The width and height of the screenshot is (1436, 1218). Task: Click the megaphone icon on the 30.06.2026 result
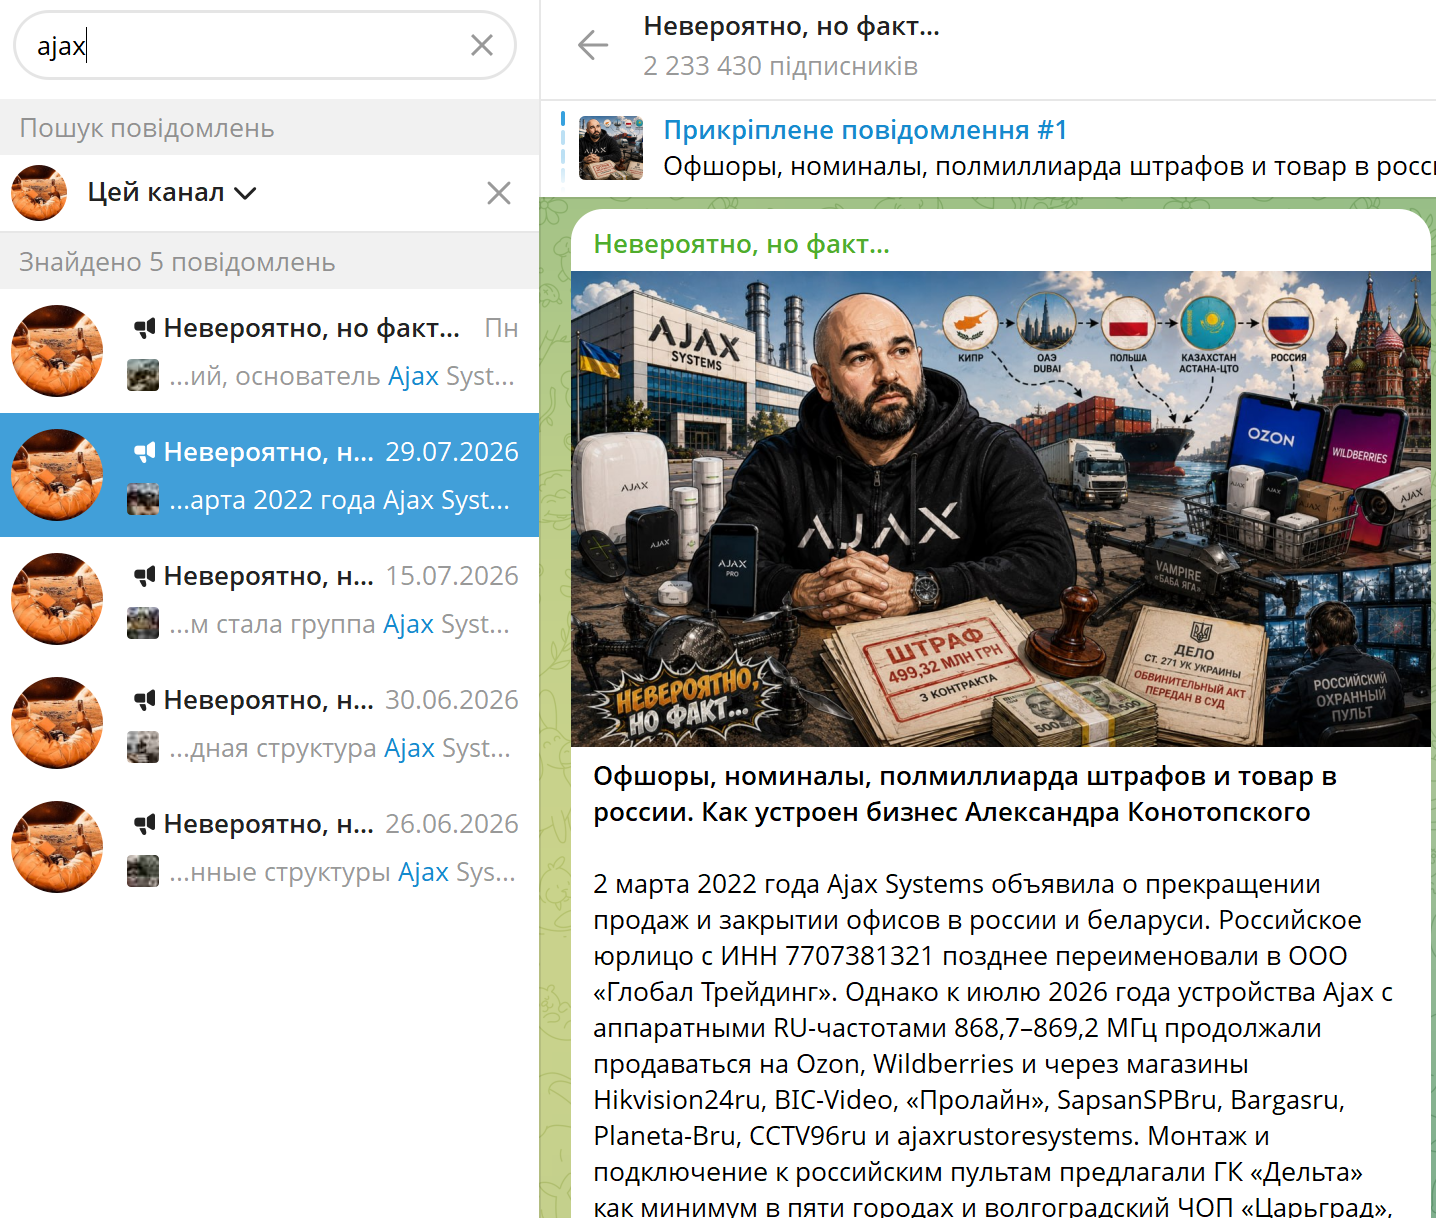(145, 699)
